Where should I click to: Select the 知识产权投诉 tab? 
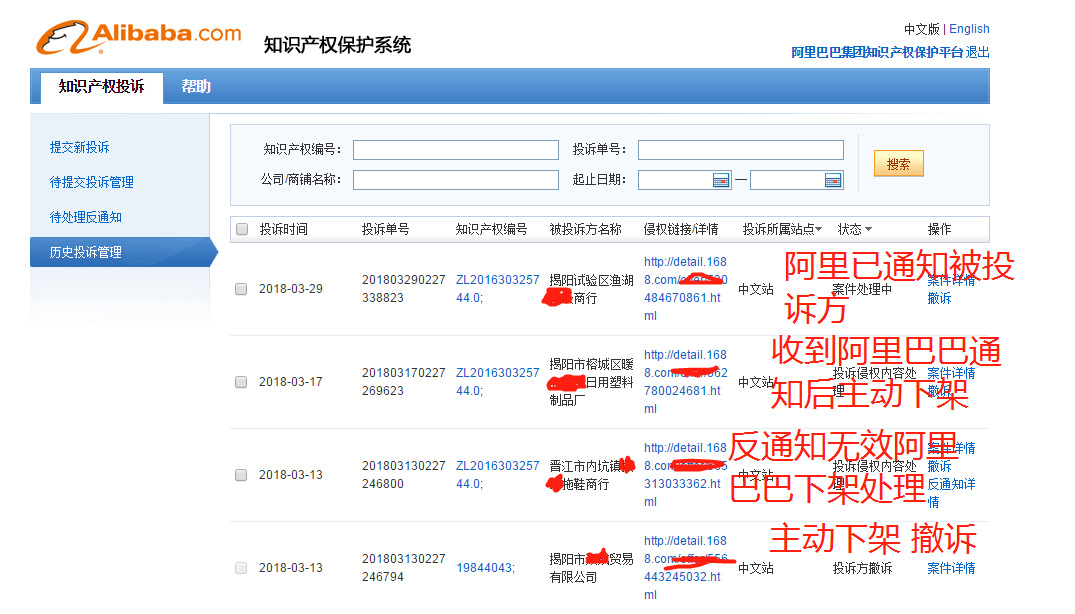point(99,86)
